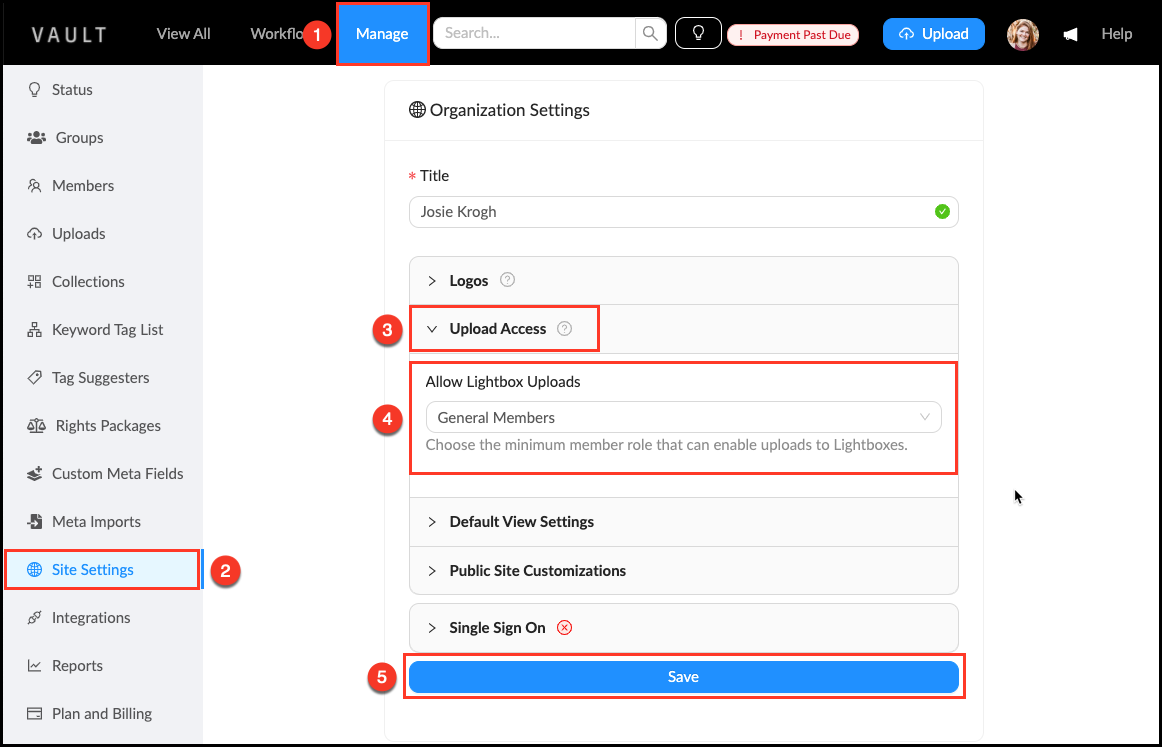Click the VAULT logo
Screen dimensions: 1162x747
(x=69, y=35)
